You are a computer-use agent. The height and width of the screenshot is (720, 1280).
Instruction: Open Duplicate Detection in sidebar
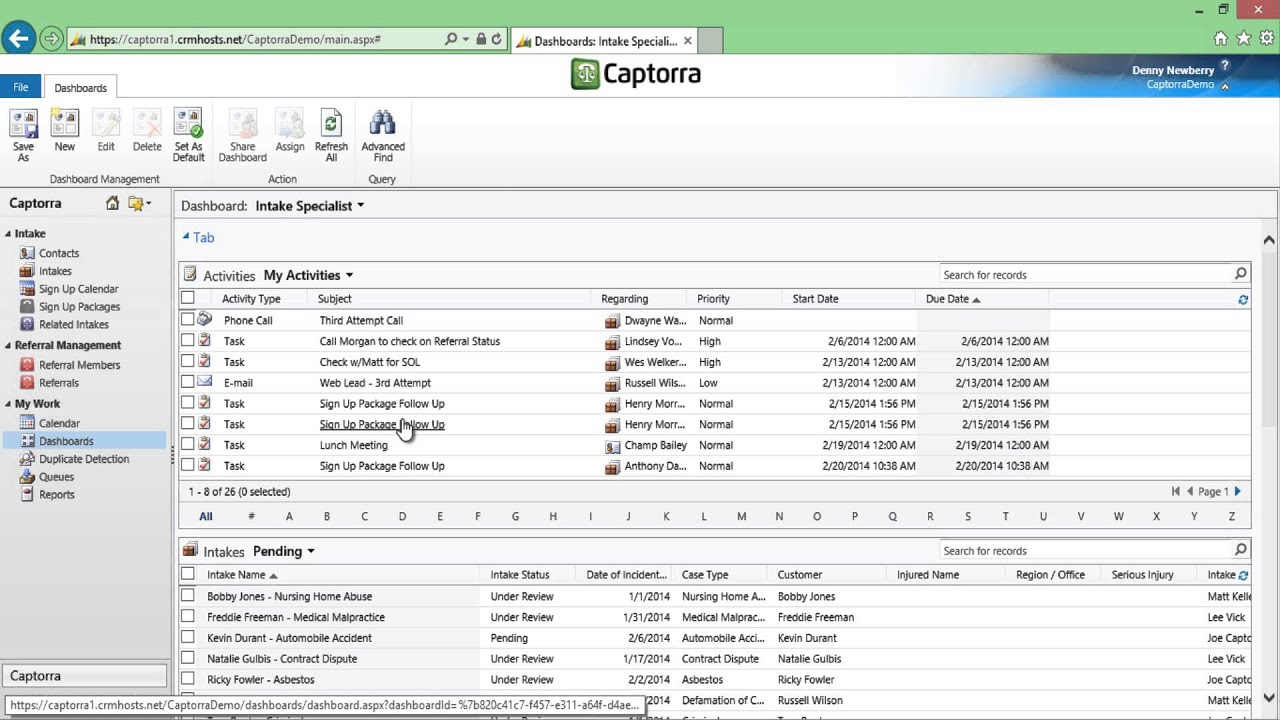84,459
